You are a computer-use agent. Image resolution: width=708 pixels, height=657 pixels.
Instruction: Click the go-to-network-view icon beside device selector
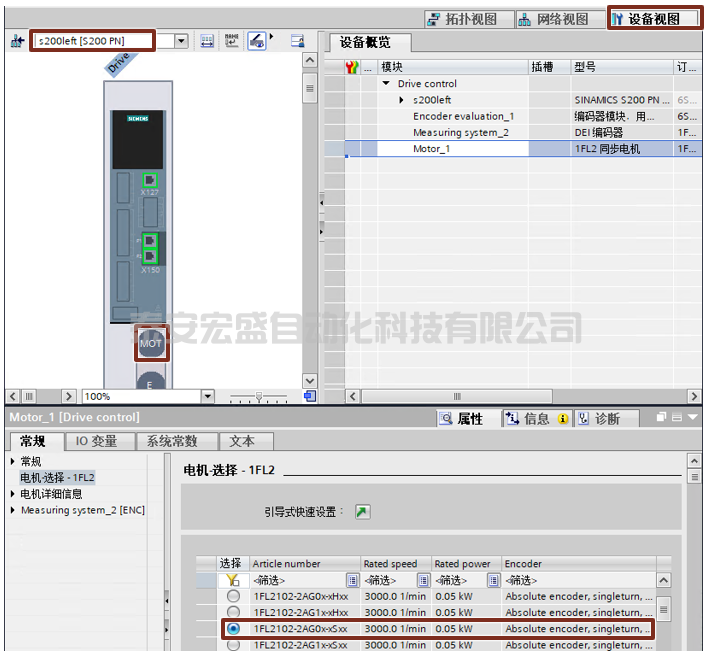[18, 41]
